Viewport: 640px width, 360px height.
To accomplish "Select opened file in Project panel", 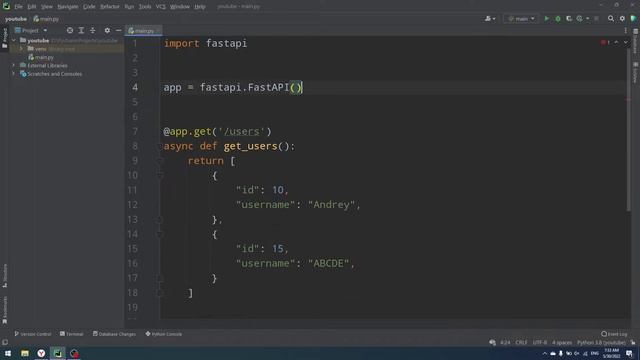I will pos(70,31).
